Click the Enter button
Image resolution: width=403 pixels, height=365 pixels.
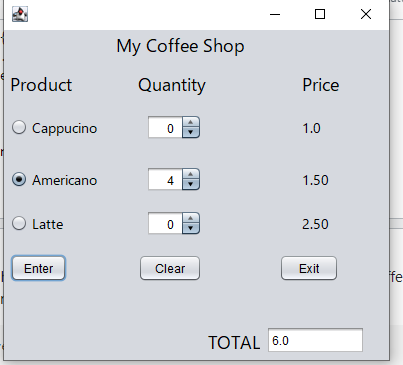(x=38, y=268)
